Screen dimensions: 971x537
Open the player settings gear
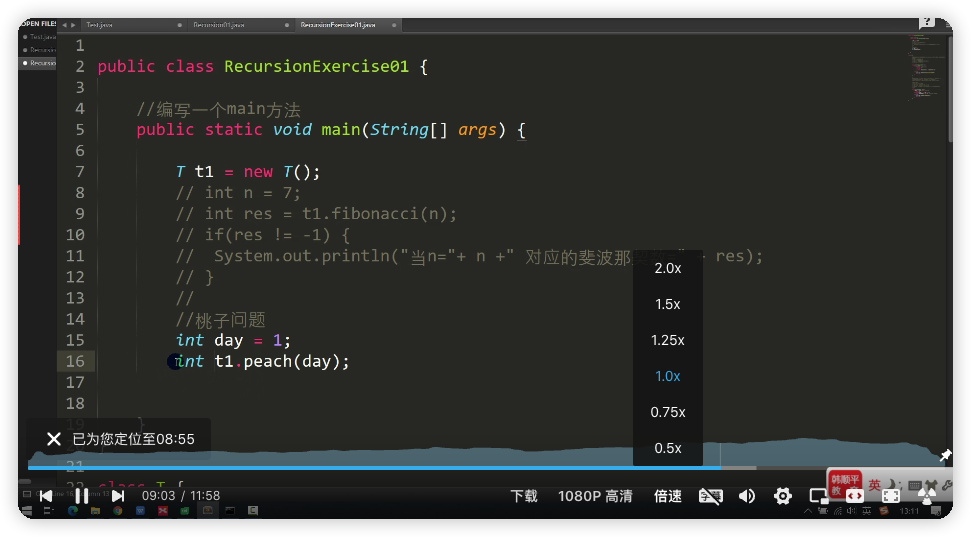pyautogui.click(x=783, y=496)
